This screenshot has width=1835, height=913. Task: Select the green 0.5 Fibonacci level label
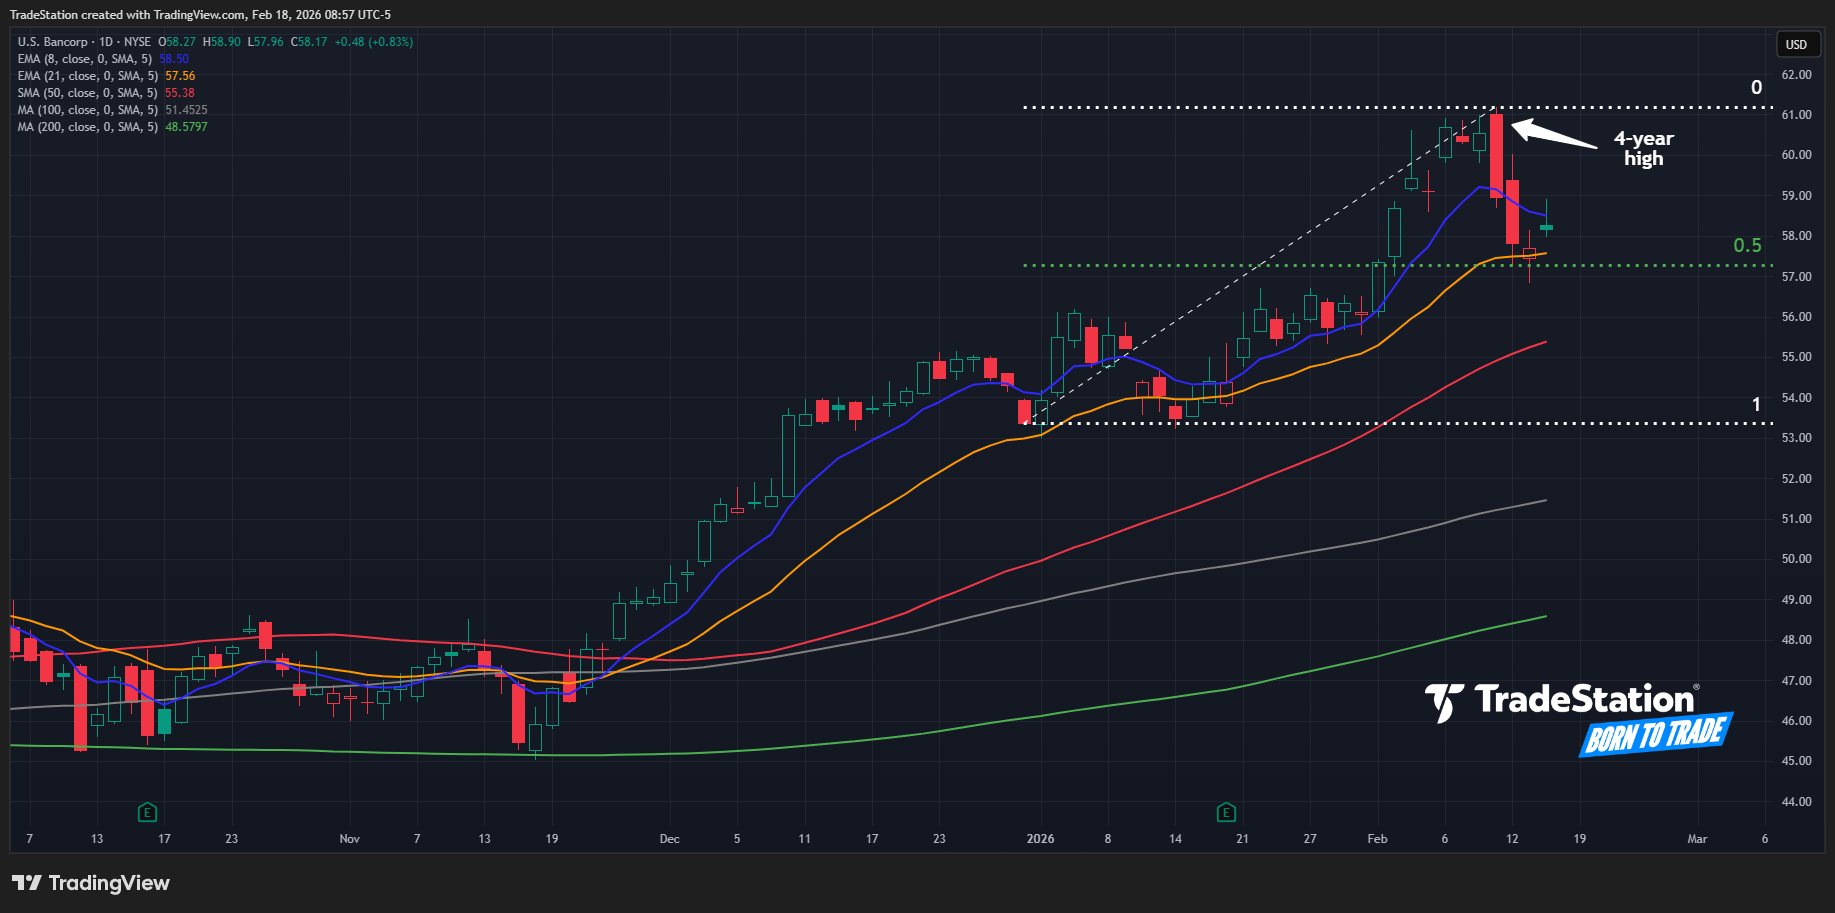coord(1747,245)
